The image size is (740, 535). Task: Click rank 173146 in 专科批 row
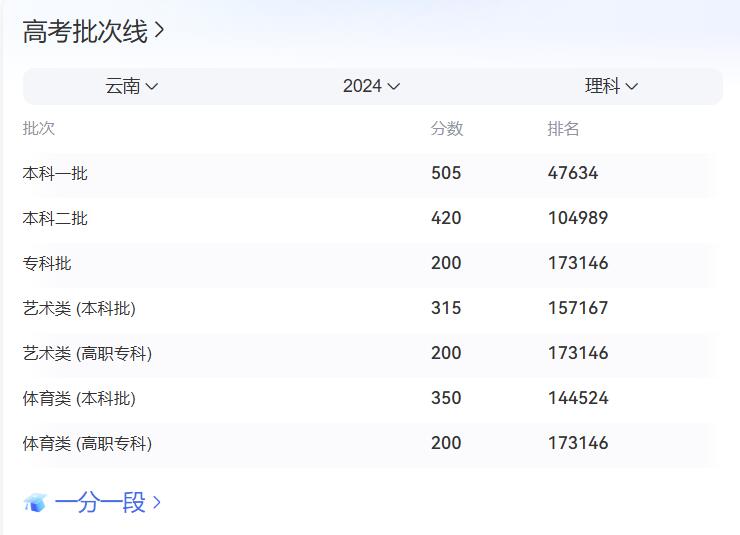[x=578, y=263]
